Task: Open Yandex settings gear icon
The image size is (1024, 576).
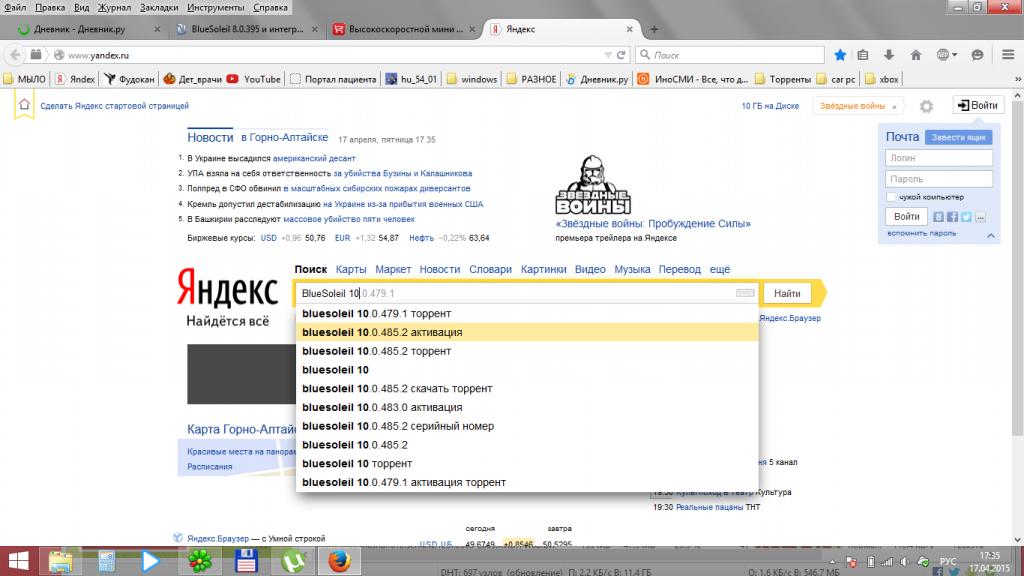Action: [x=926, y=106]
